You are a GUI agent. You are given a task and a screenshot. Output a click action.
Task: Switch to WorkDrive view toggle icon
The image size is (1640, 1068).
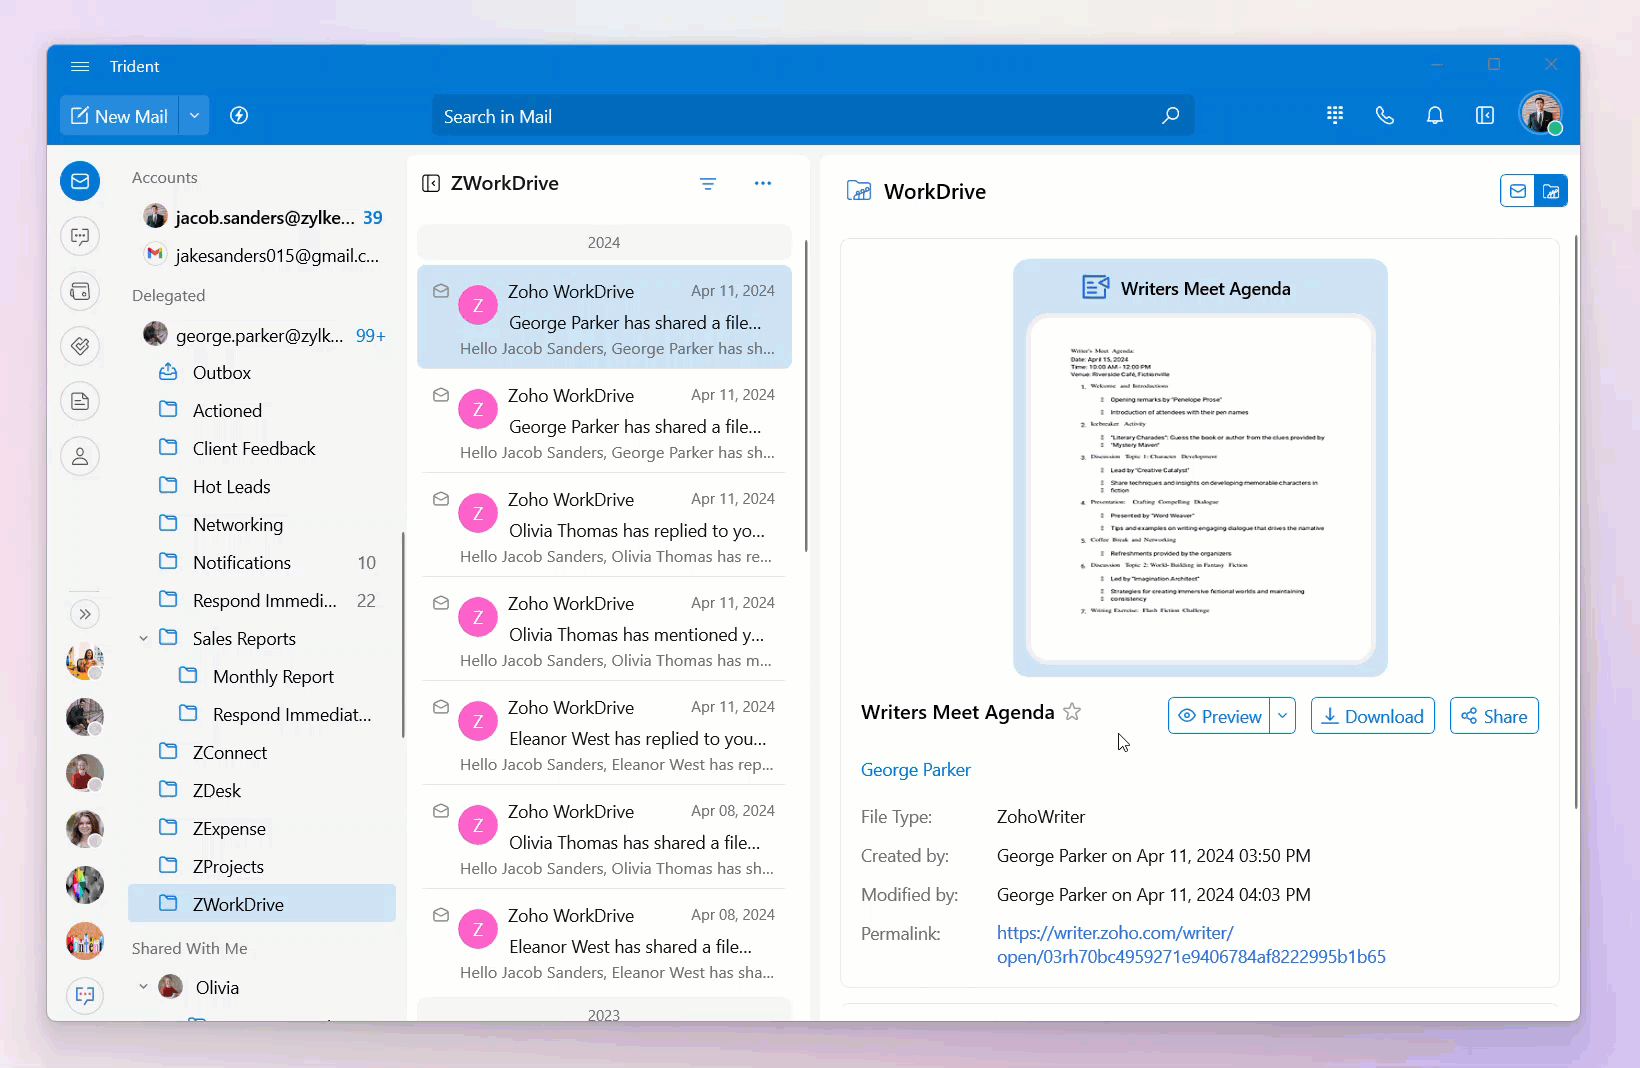[1551, 191]
